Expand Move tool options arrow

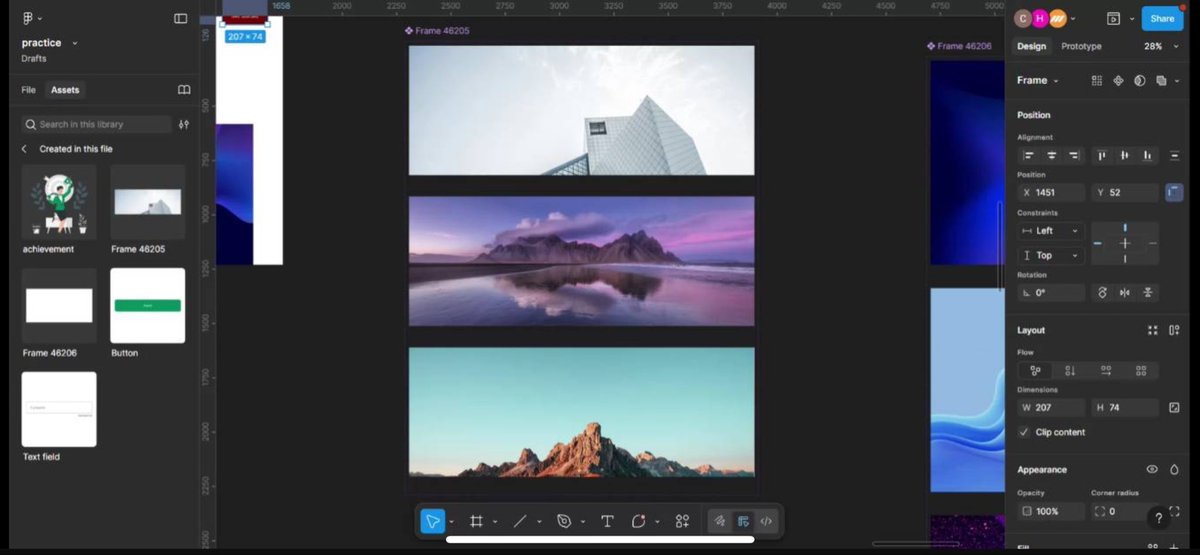point(452,522)
